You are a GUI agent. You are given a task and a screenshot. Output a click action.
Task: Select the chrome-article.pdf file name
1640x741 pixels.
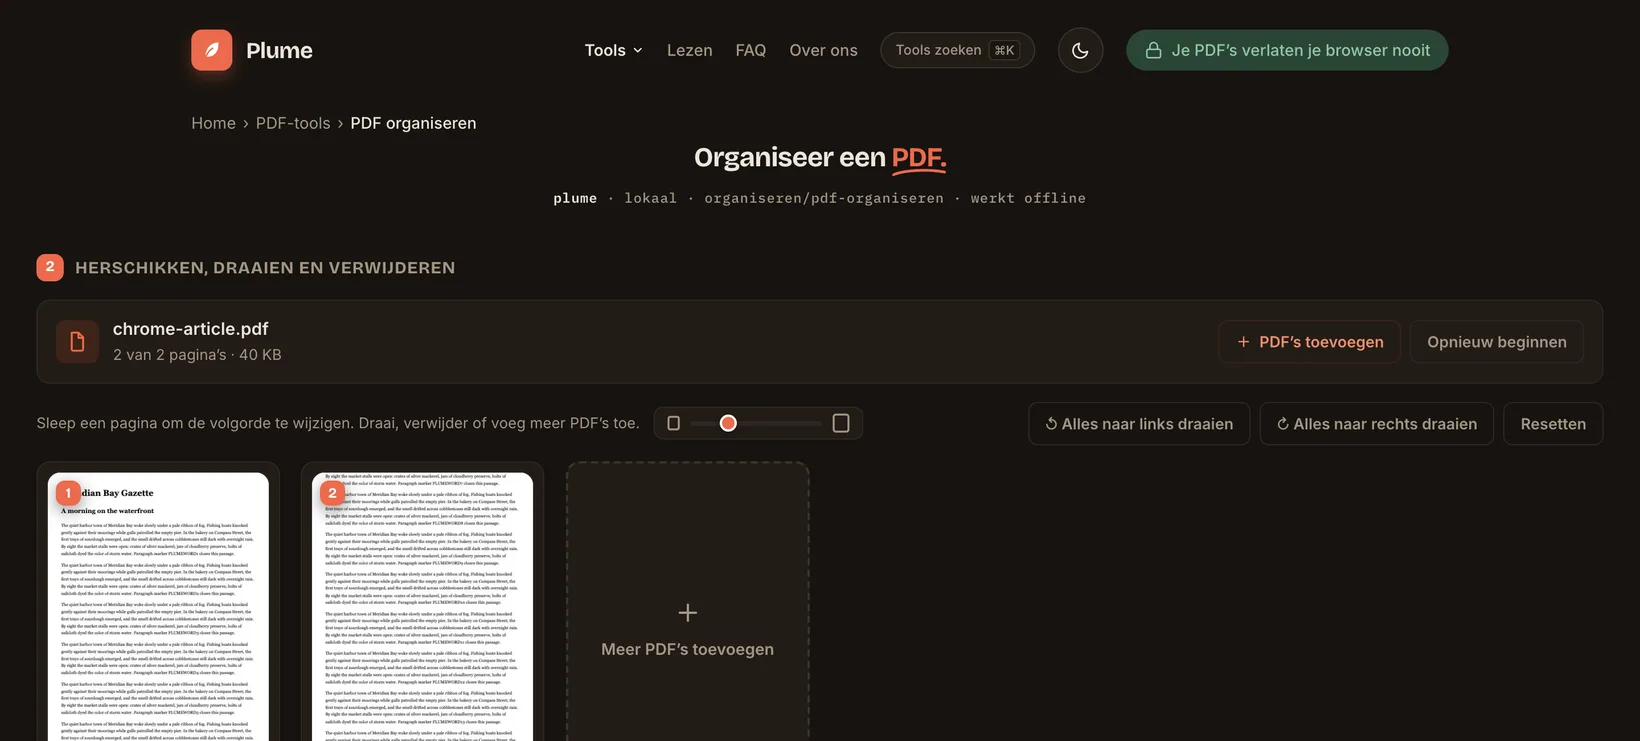click(x=191, y=329)
